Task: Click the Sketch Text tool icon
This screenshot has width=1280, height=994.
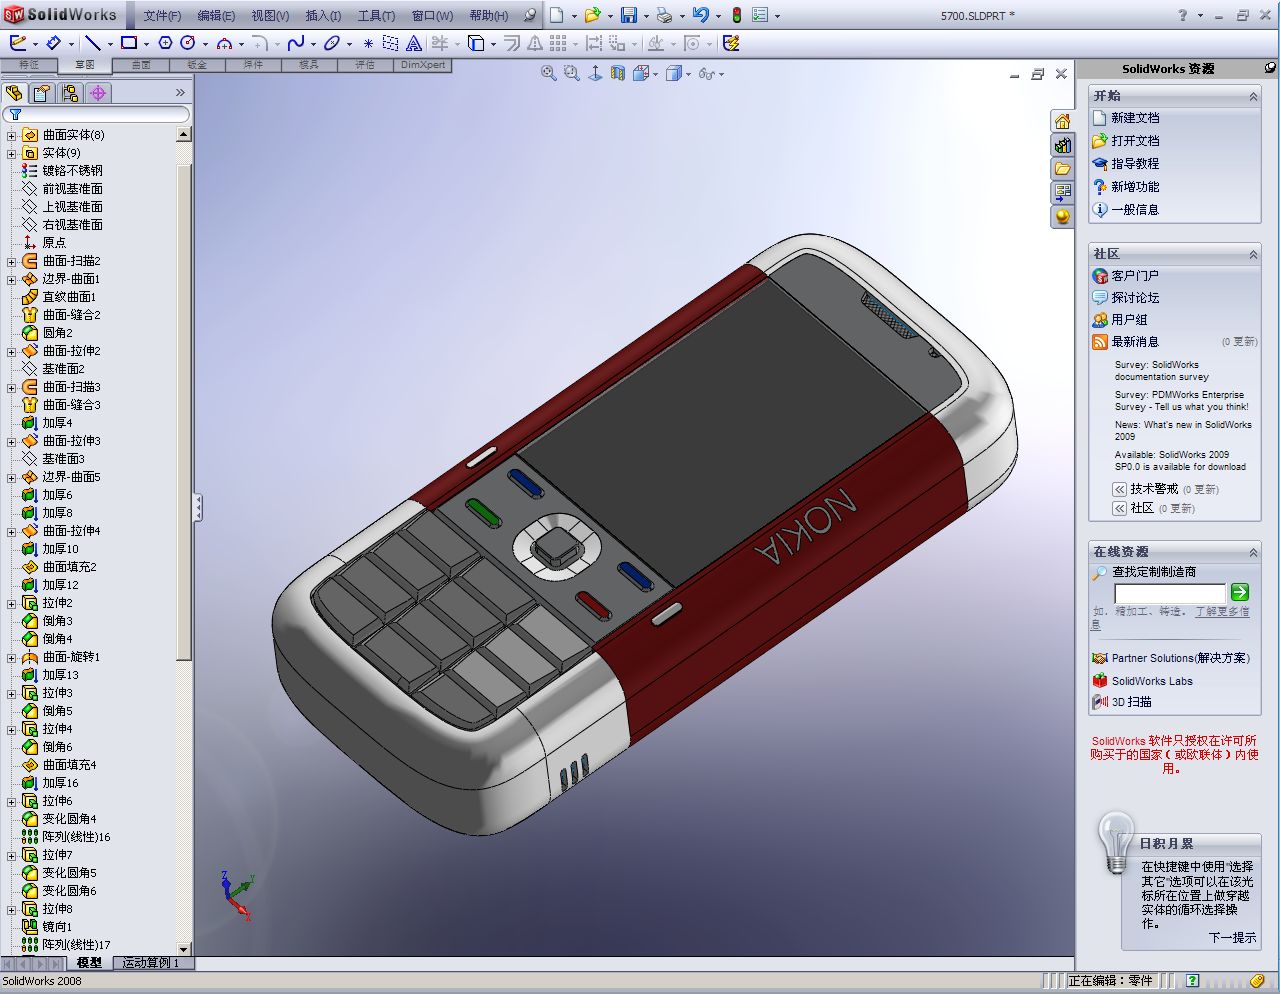Action: [x=413, y=43]
